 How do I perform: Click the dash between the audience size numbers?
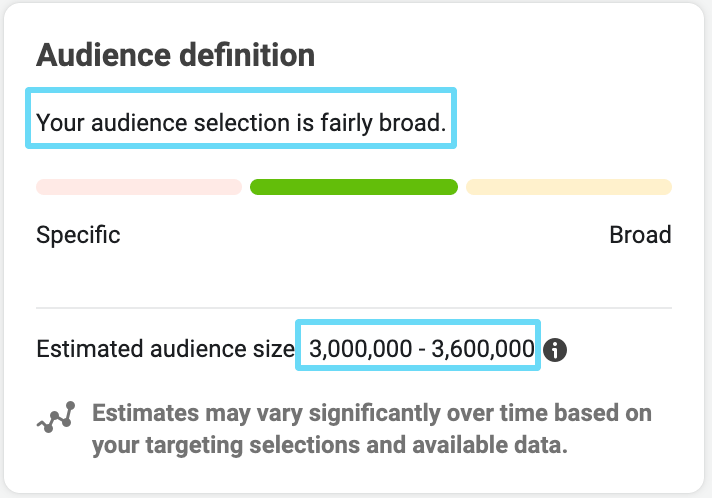tap(422, 350)
